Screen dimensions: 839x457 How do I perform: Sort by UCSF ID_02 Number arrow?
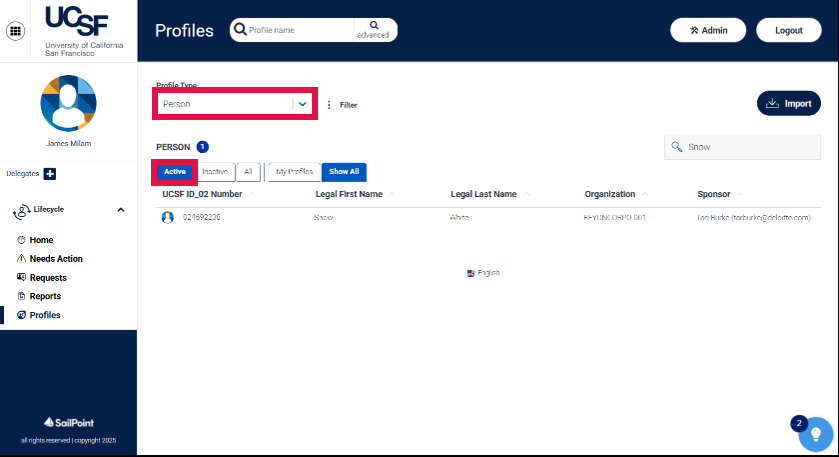tap(251, 194)
